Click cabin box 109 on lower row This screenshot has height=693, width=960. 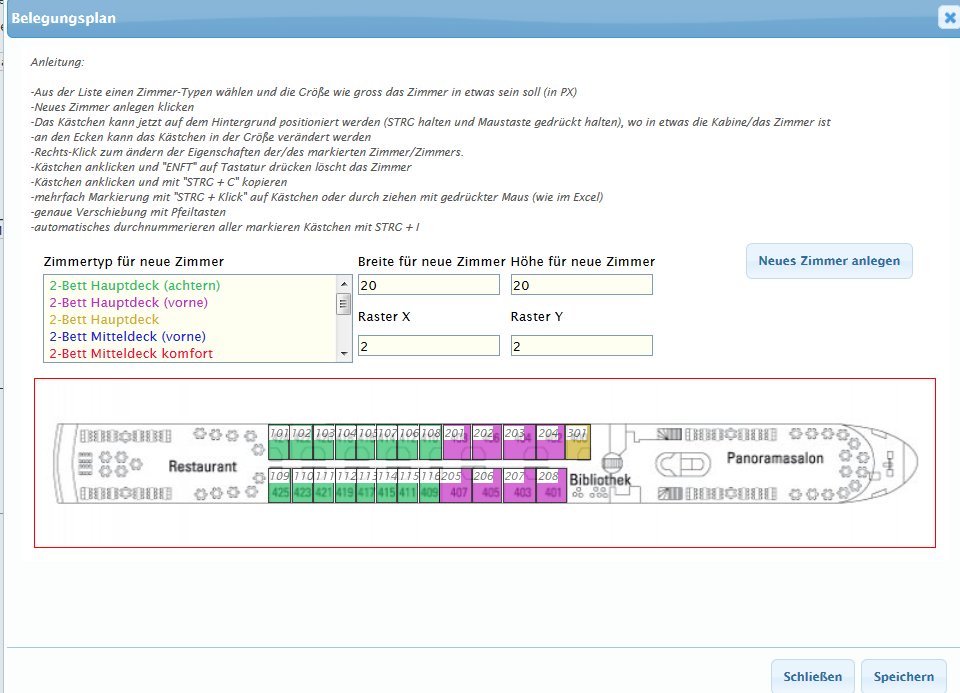click(x=279, y=485)
